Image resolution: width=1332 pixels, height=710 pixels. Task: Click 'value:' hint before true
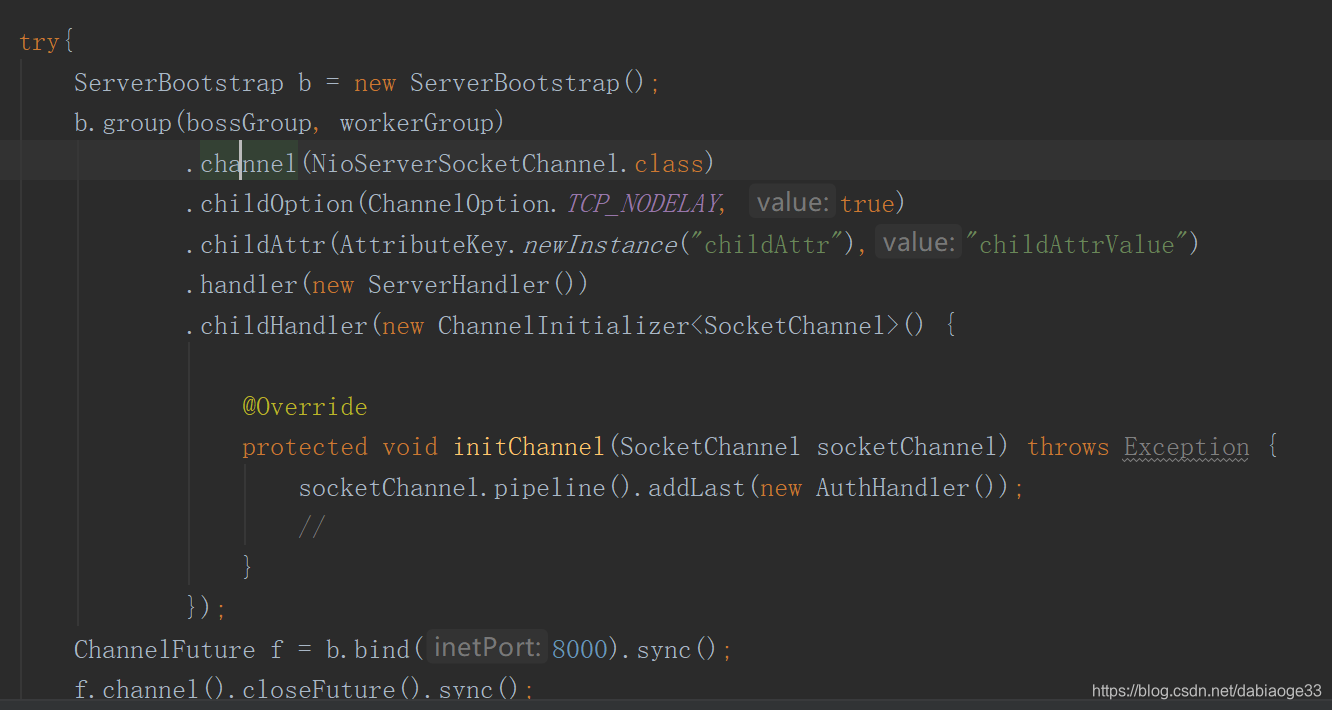click(794, 203)
